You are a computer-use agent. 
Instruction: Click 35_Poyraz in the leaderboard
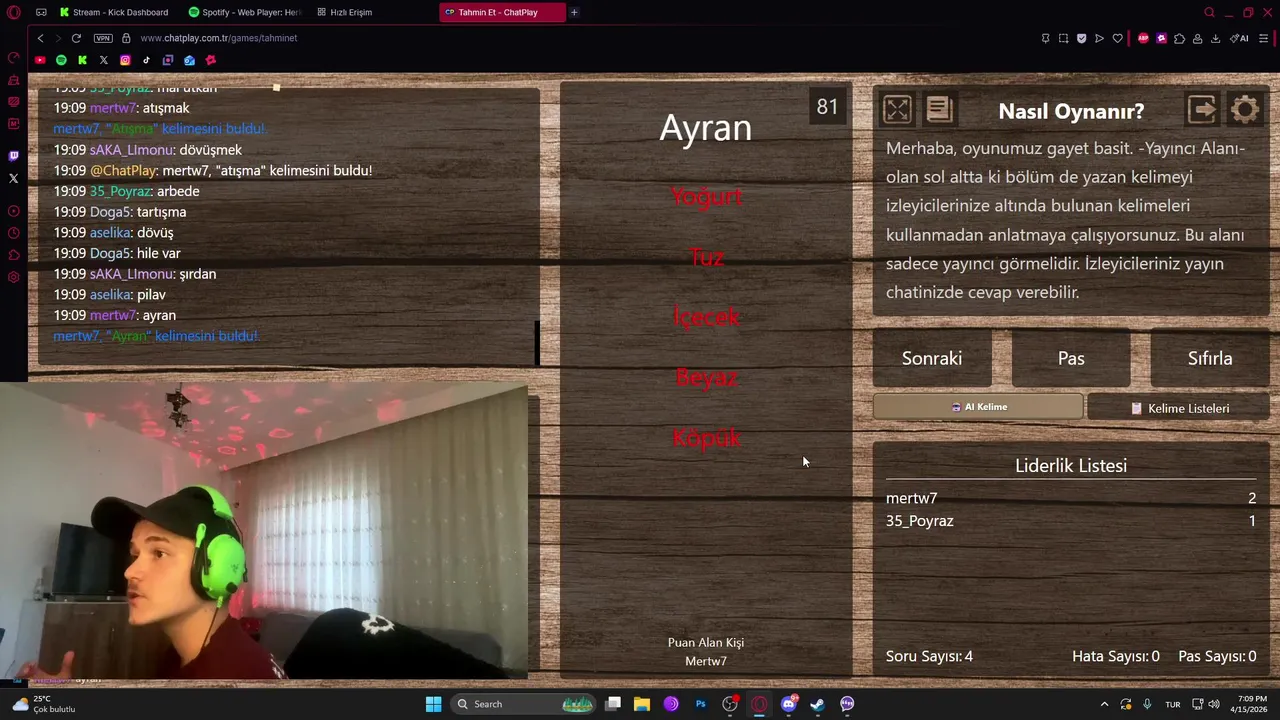pos(919,521)
